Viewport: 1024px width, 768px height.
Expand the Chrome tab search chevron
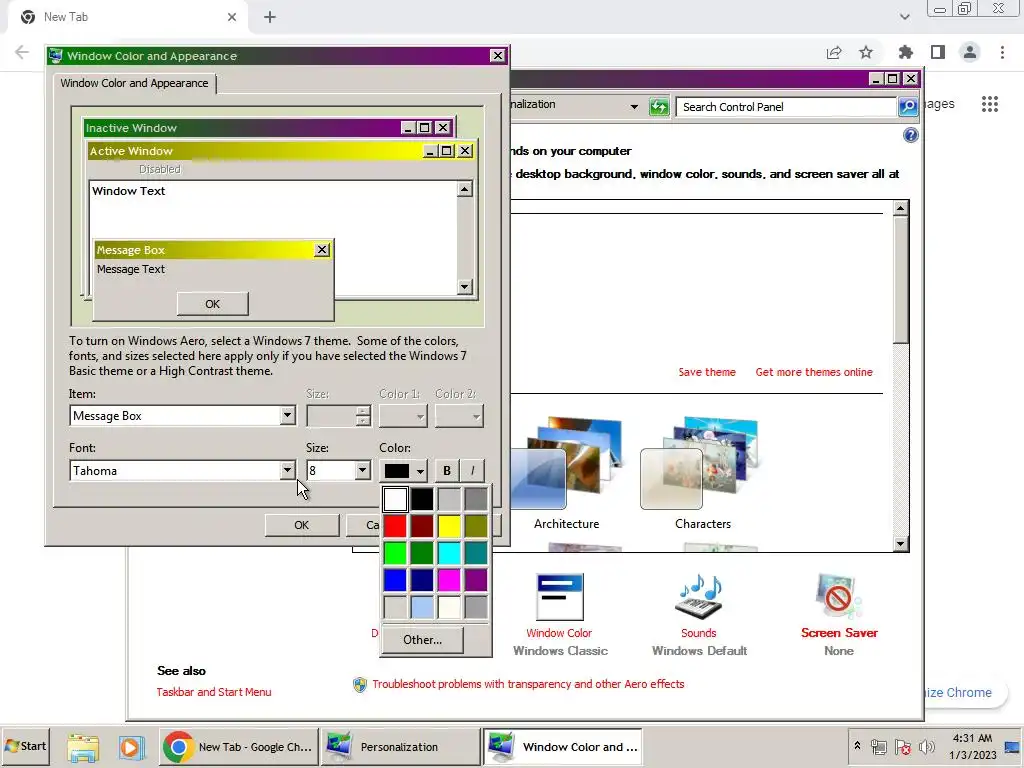[x=904, y=17]
